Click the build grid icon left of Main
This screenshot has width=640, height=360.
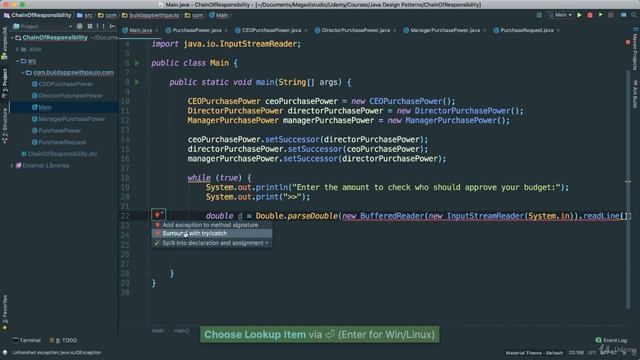[539, 15]
